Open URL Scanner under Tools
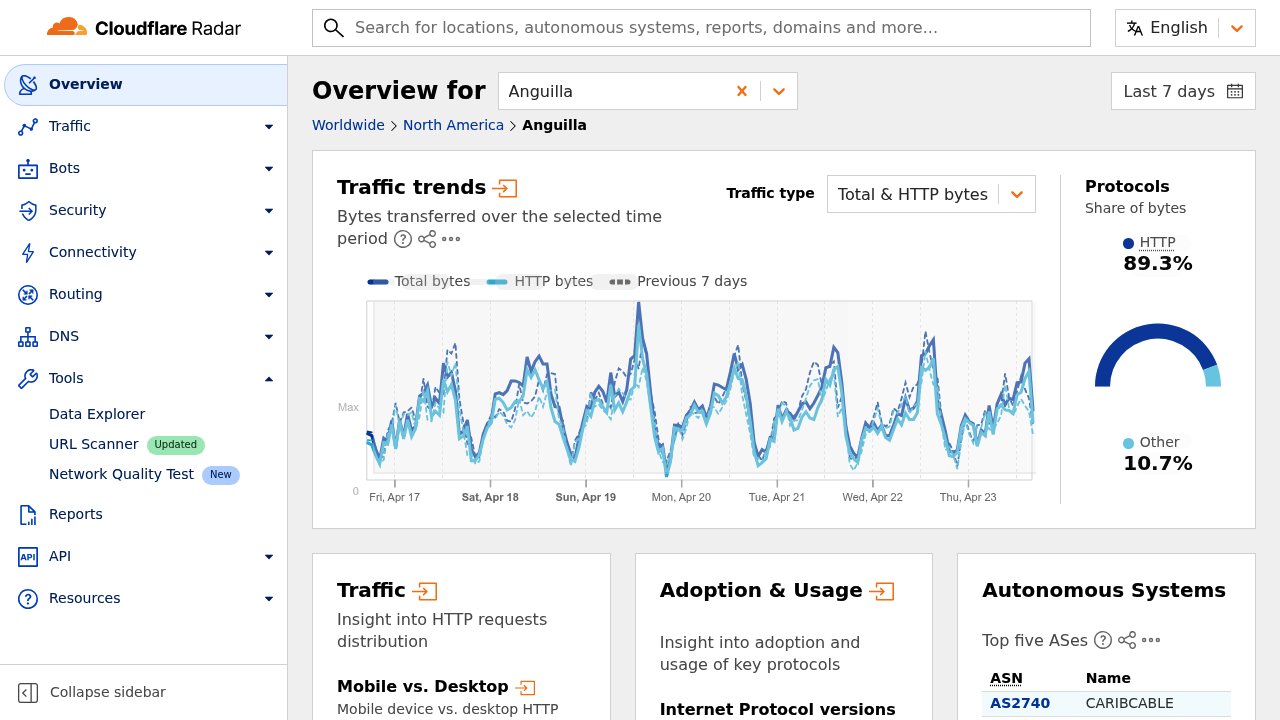Viewport: 1280px width, 720px height. pyautogui.click(x=94, y=444)
